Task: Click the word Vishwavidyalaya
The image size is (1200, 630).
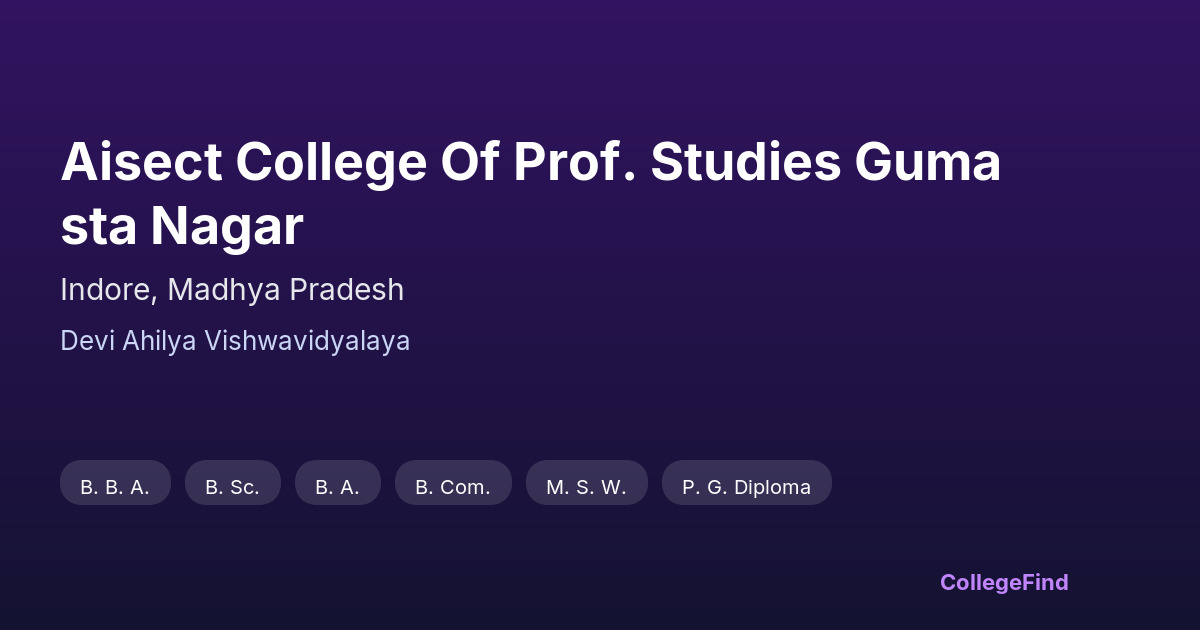Action: pos(308,341)
